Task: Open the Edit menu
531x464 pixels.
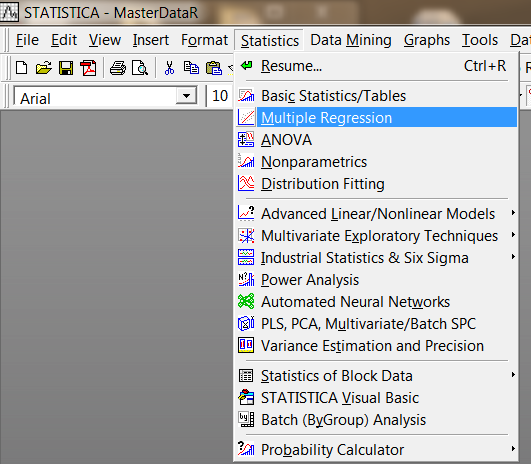Action: pyautogui.click(x=64, y=40)
